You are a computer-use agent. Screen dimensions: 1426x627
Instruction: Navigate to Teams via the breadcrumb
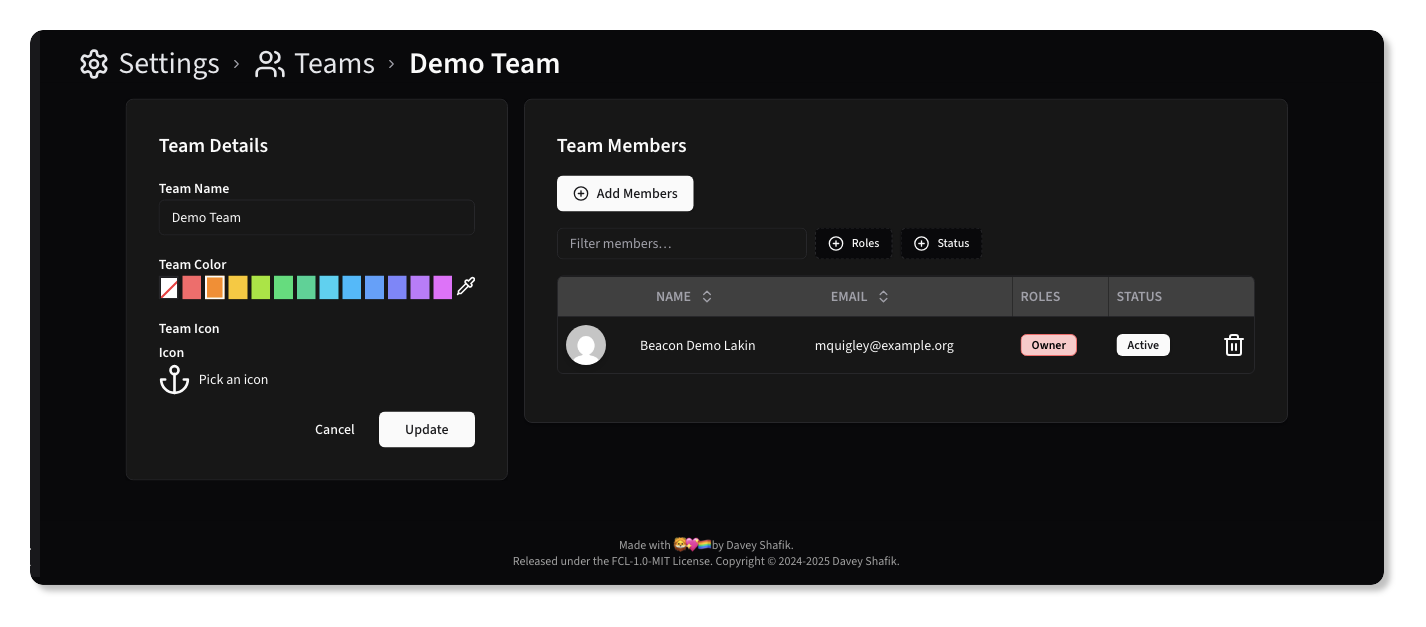tap(332, 63)
